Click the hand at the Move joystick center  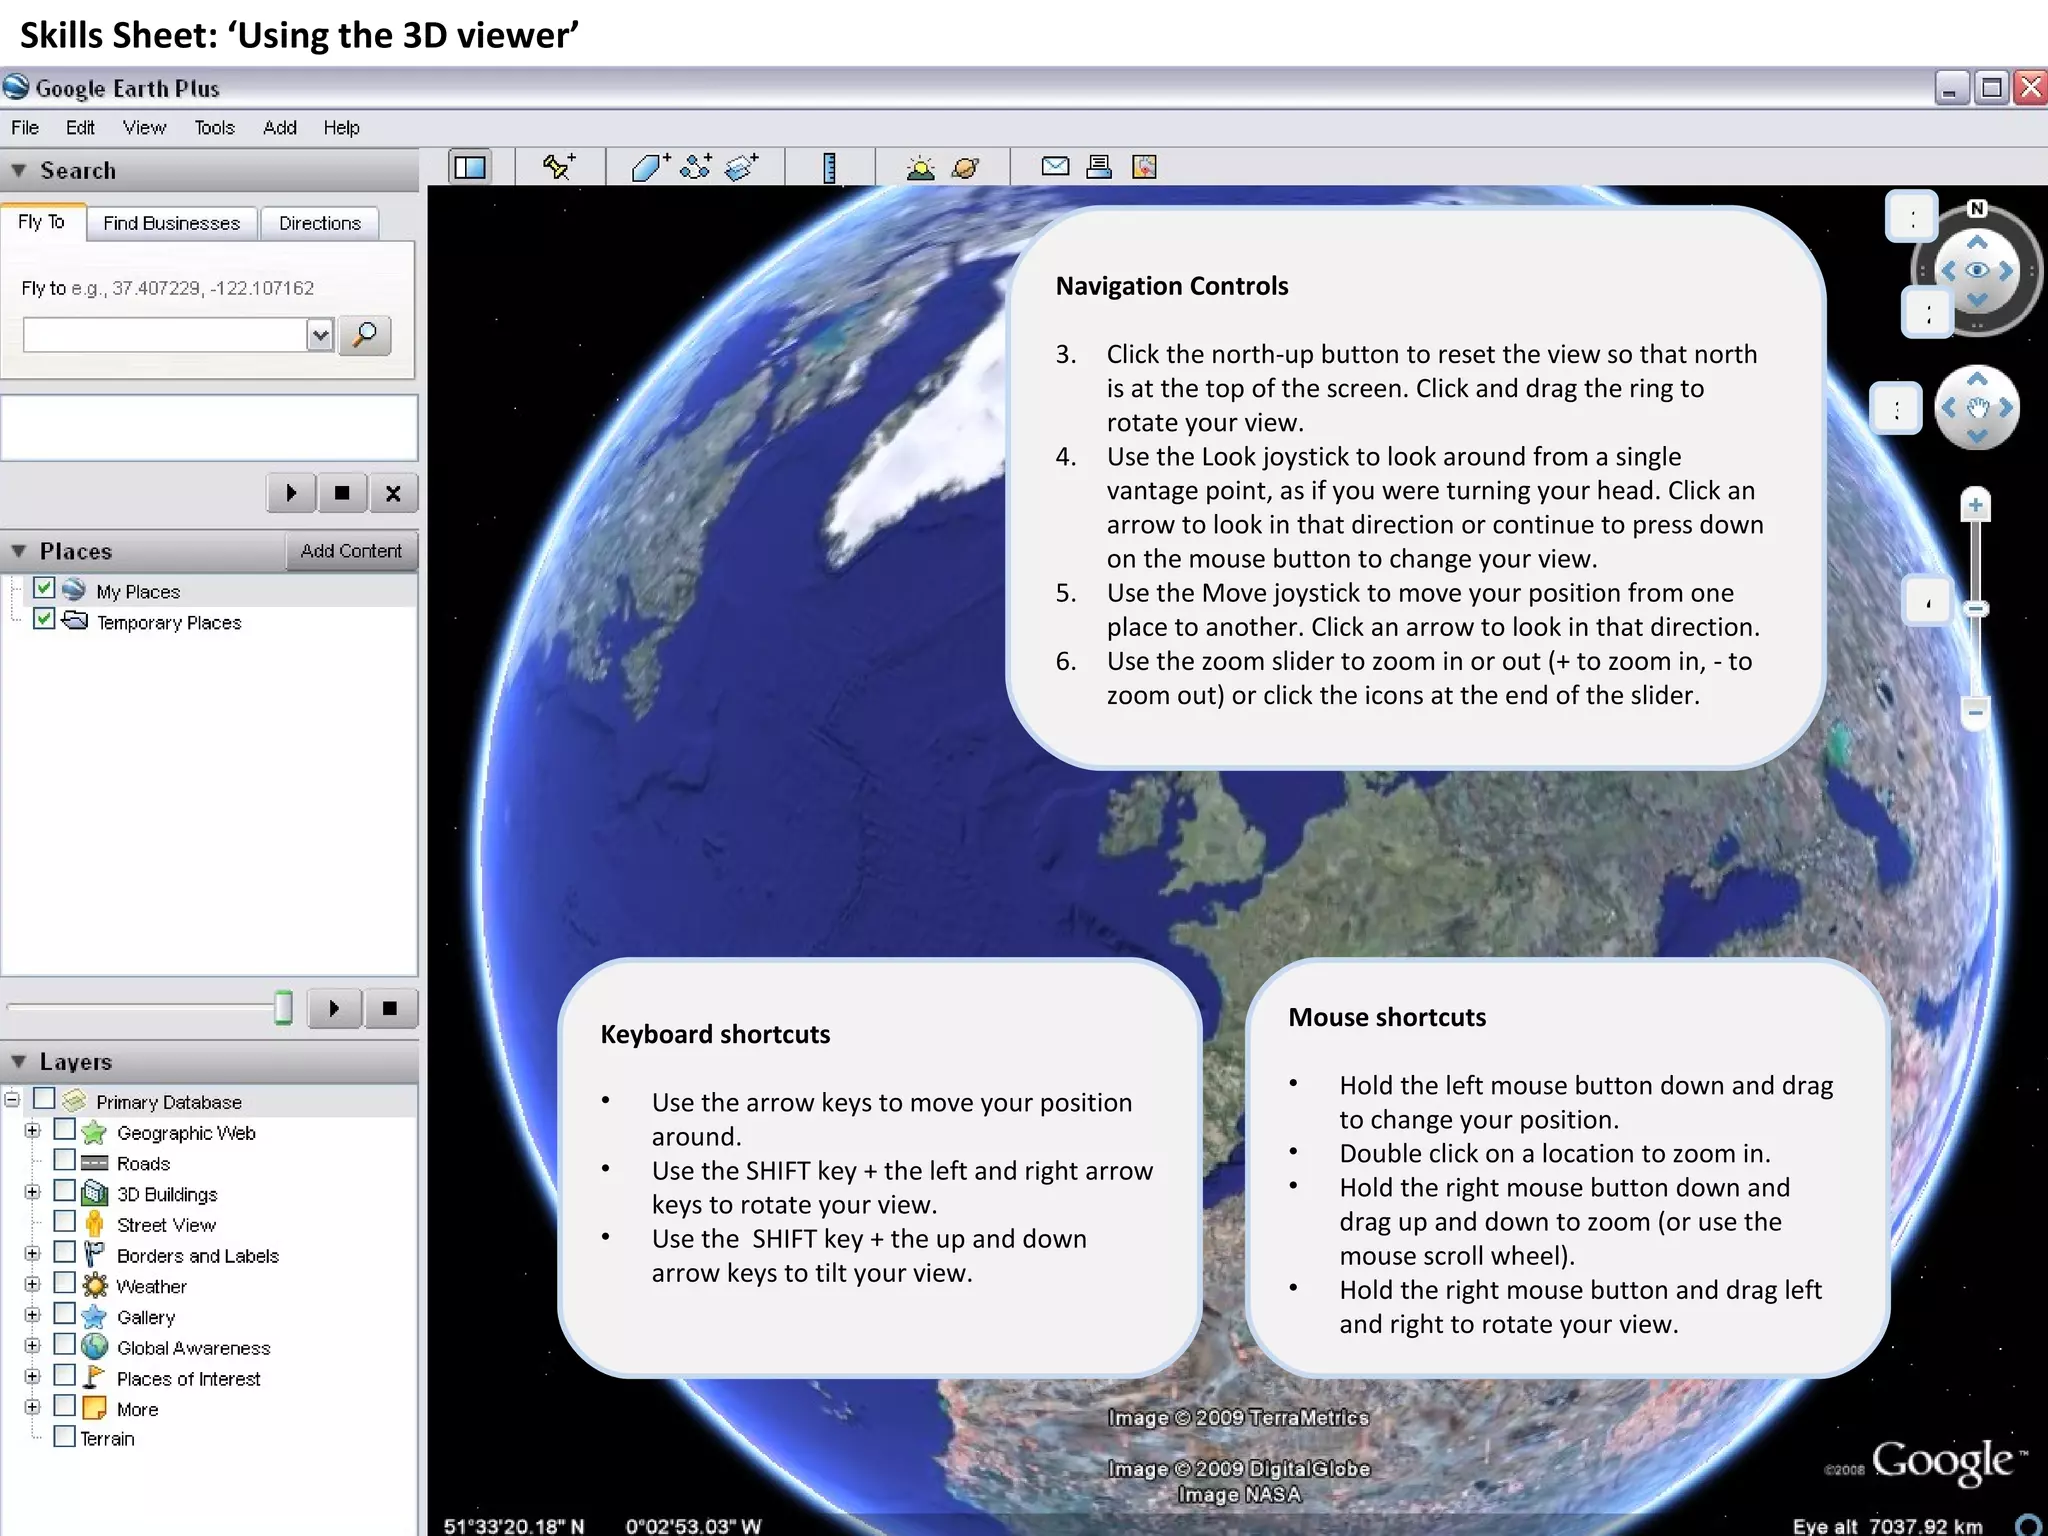pos(1977,408)
